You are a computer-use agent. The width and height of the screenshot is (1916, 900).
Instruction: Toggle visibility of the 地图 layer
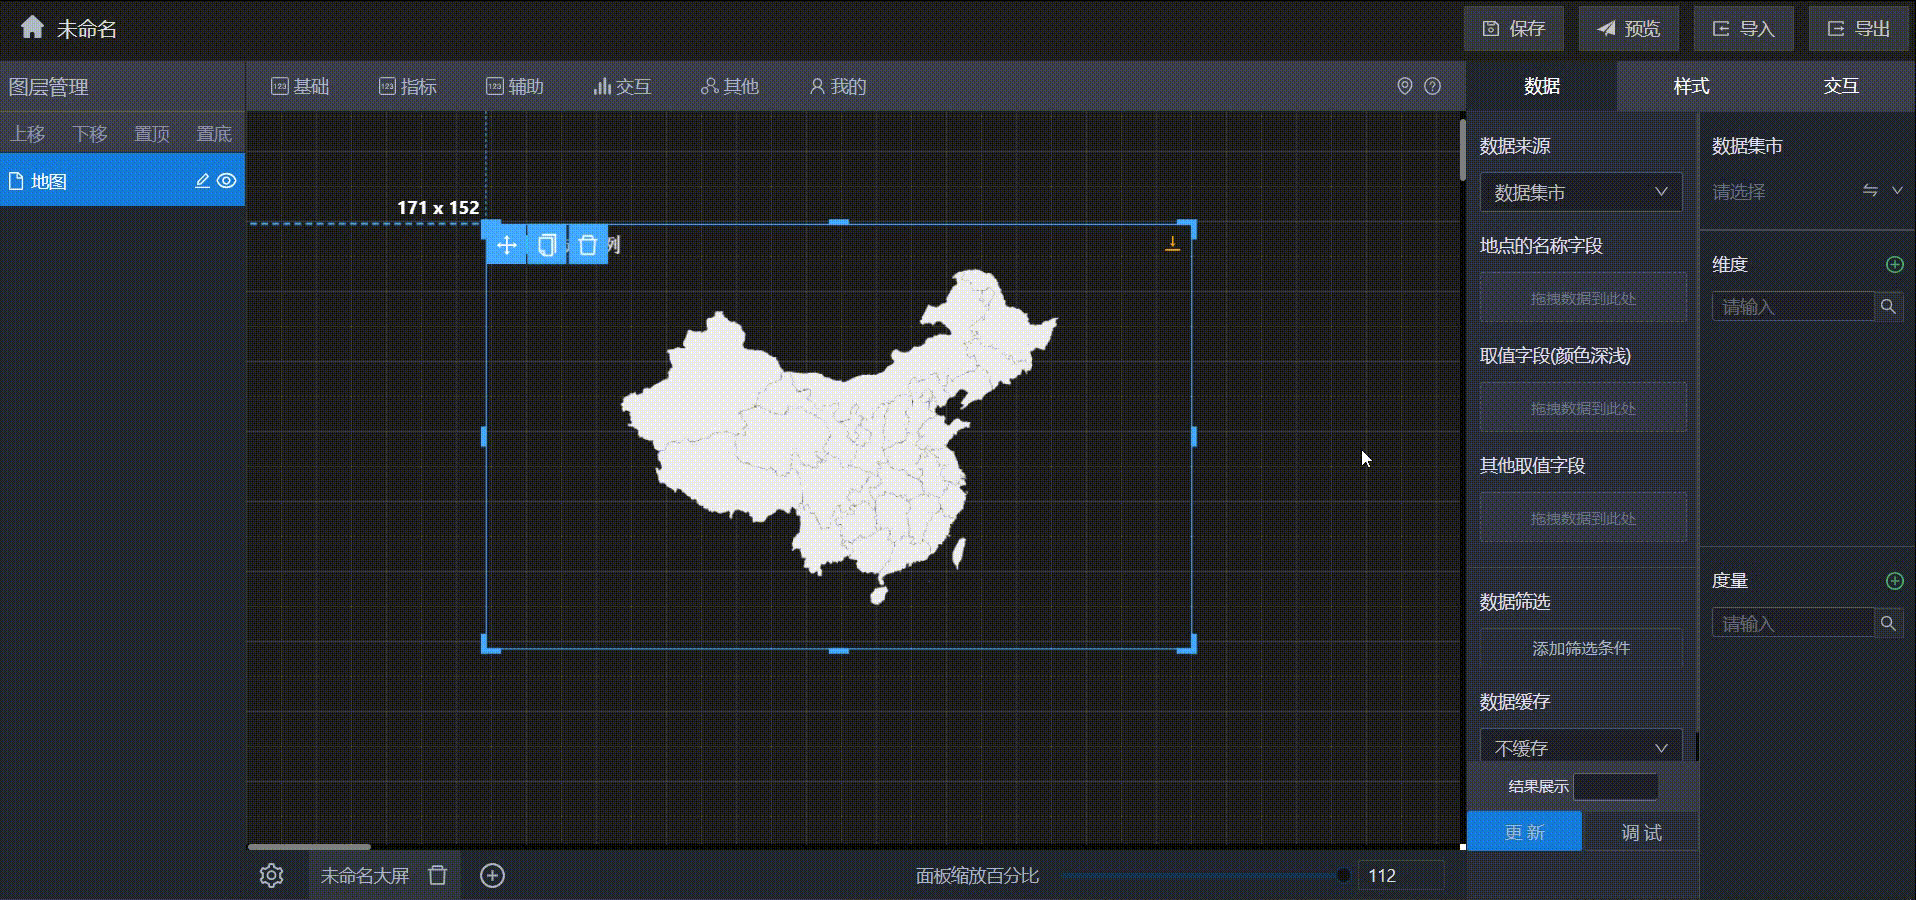(x=227, y=181)
